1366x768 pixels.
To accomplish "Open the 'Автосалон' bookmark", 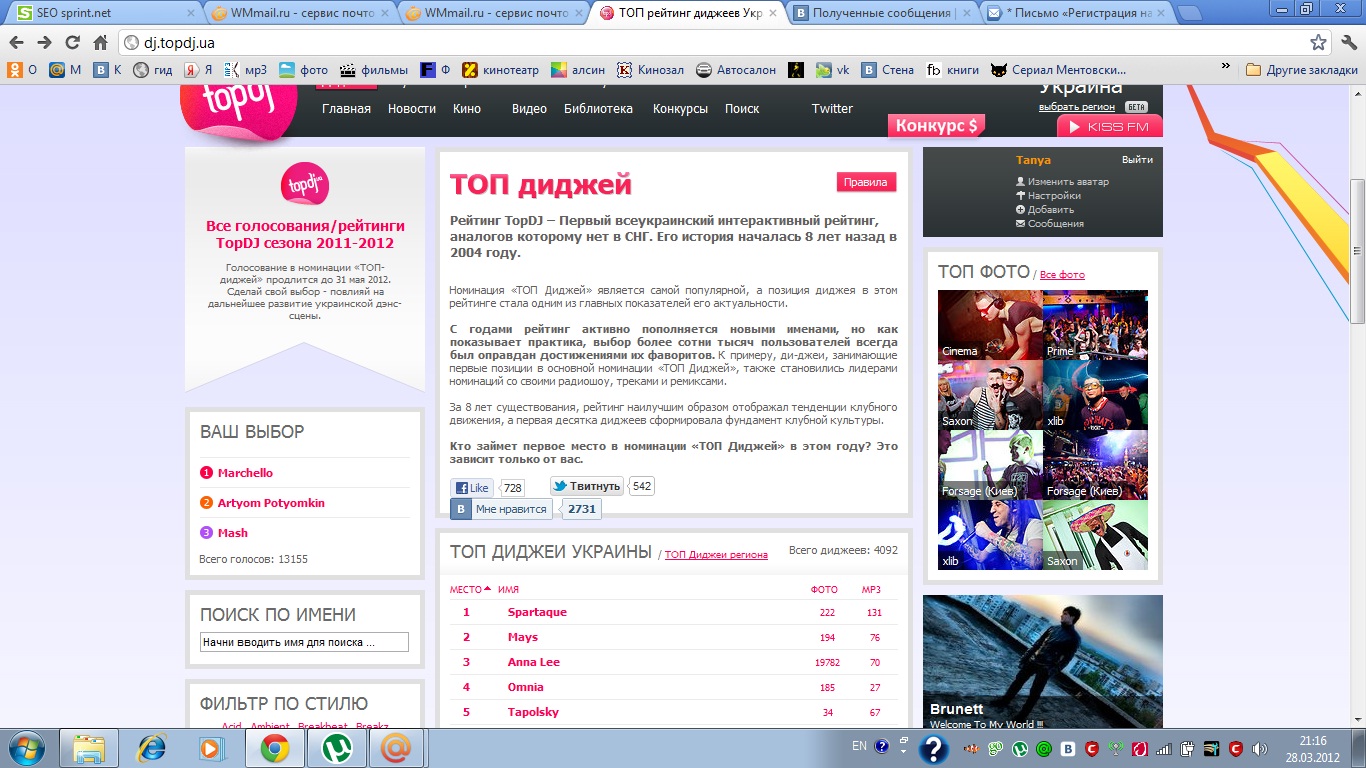I will pyautogui.click(x=736, y=70).
